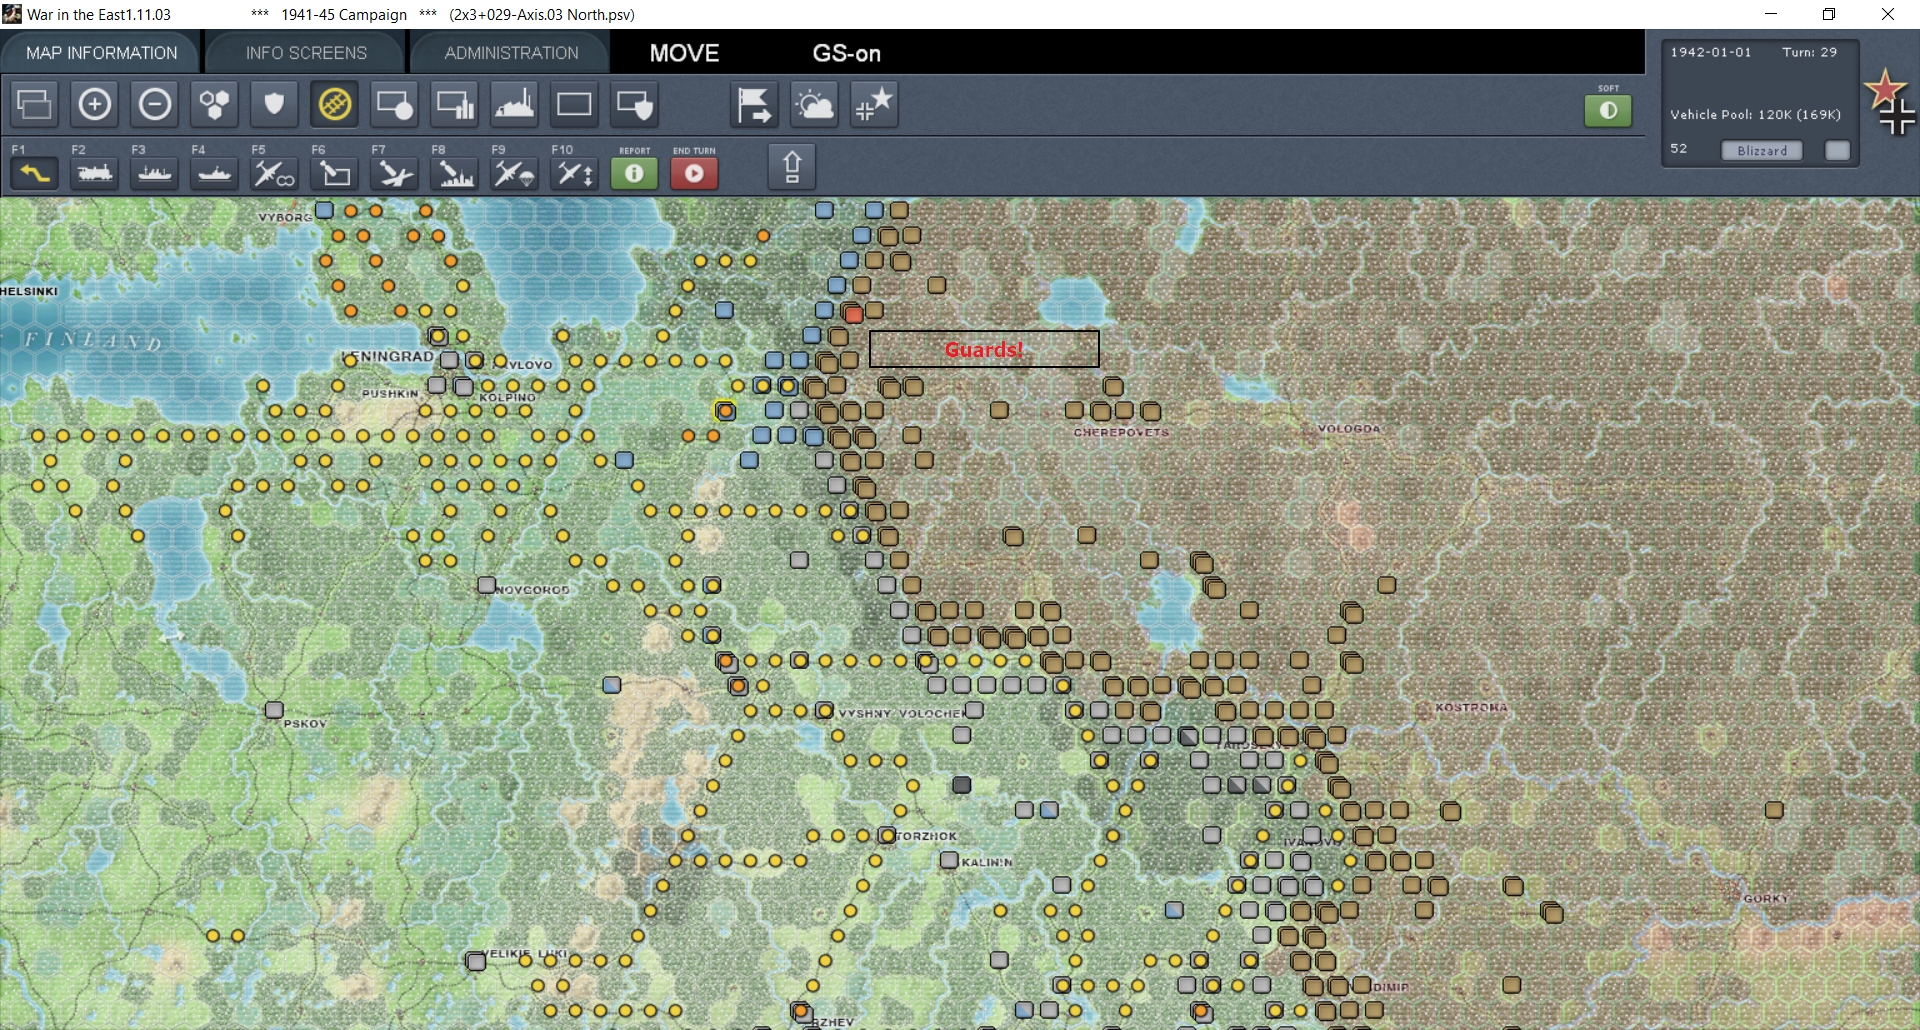Switch to the INFO SCREENS tab
Viewport: 1920px width, 1030px height.
tap(306, 53)
